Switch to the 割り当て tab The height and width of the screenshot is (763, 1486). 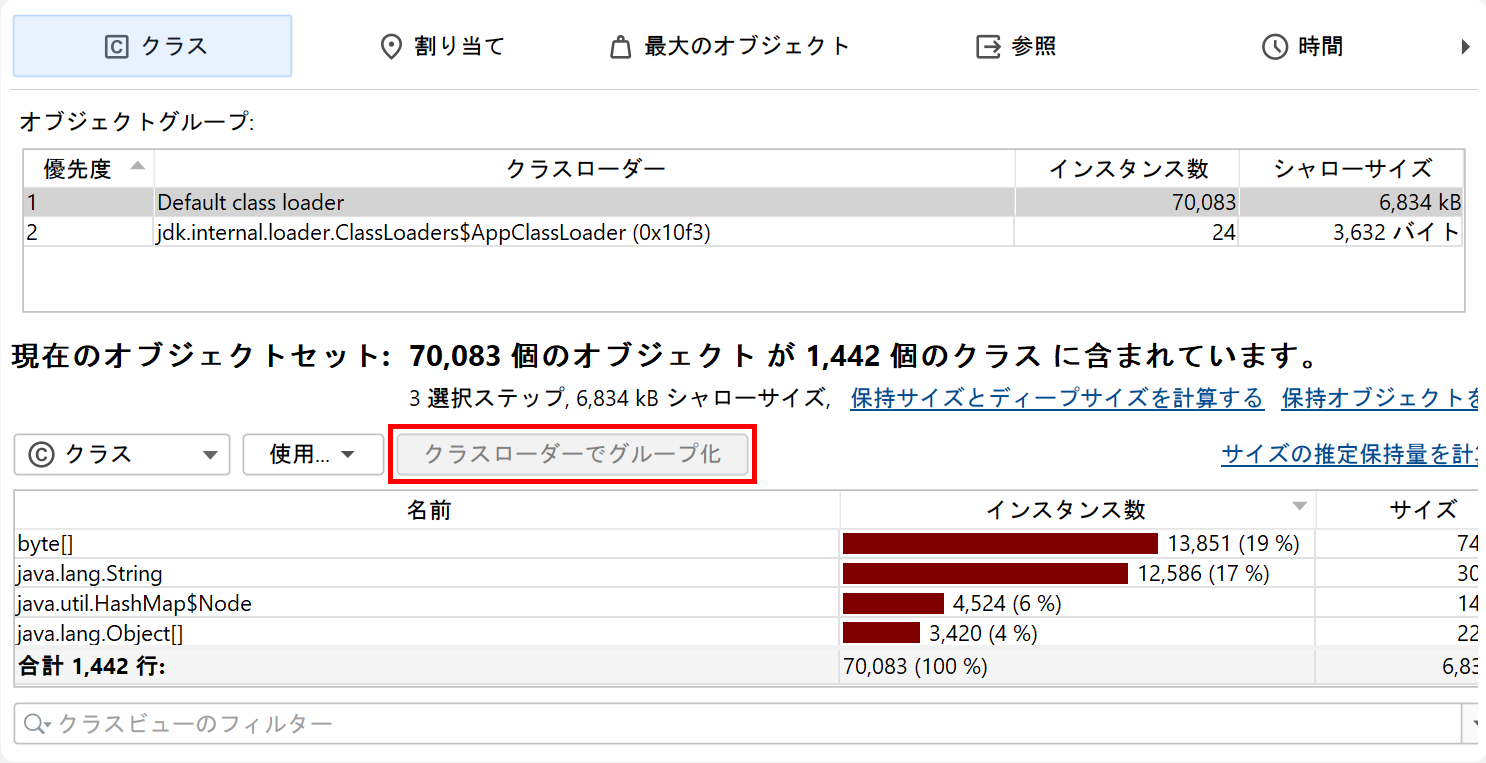[x=443, y=46]
